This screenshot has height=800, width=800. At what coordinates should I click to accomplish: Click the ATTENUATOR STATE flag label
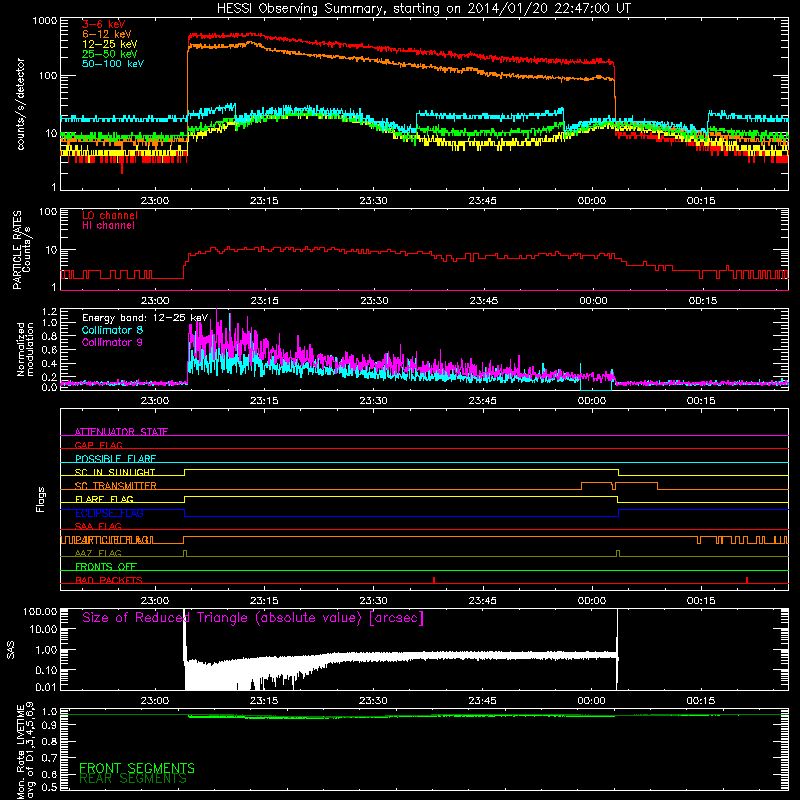pyautogui.click(x=121, y=432)
